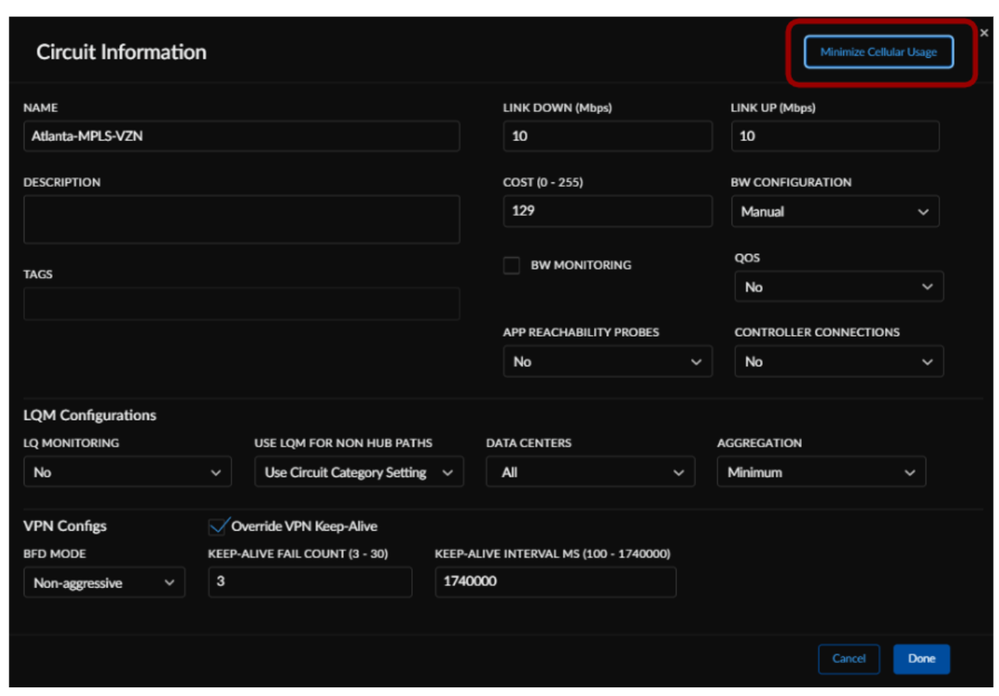Image resolution: width=999 pixels, height=696 pixels.
Task: Open the BFD Mode dropdown
Action: pyautogui.click(x=104, y=583)
